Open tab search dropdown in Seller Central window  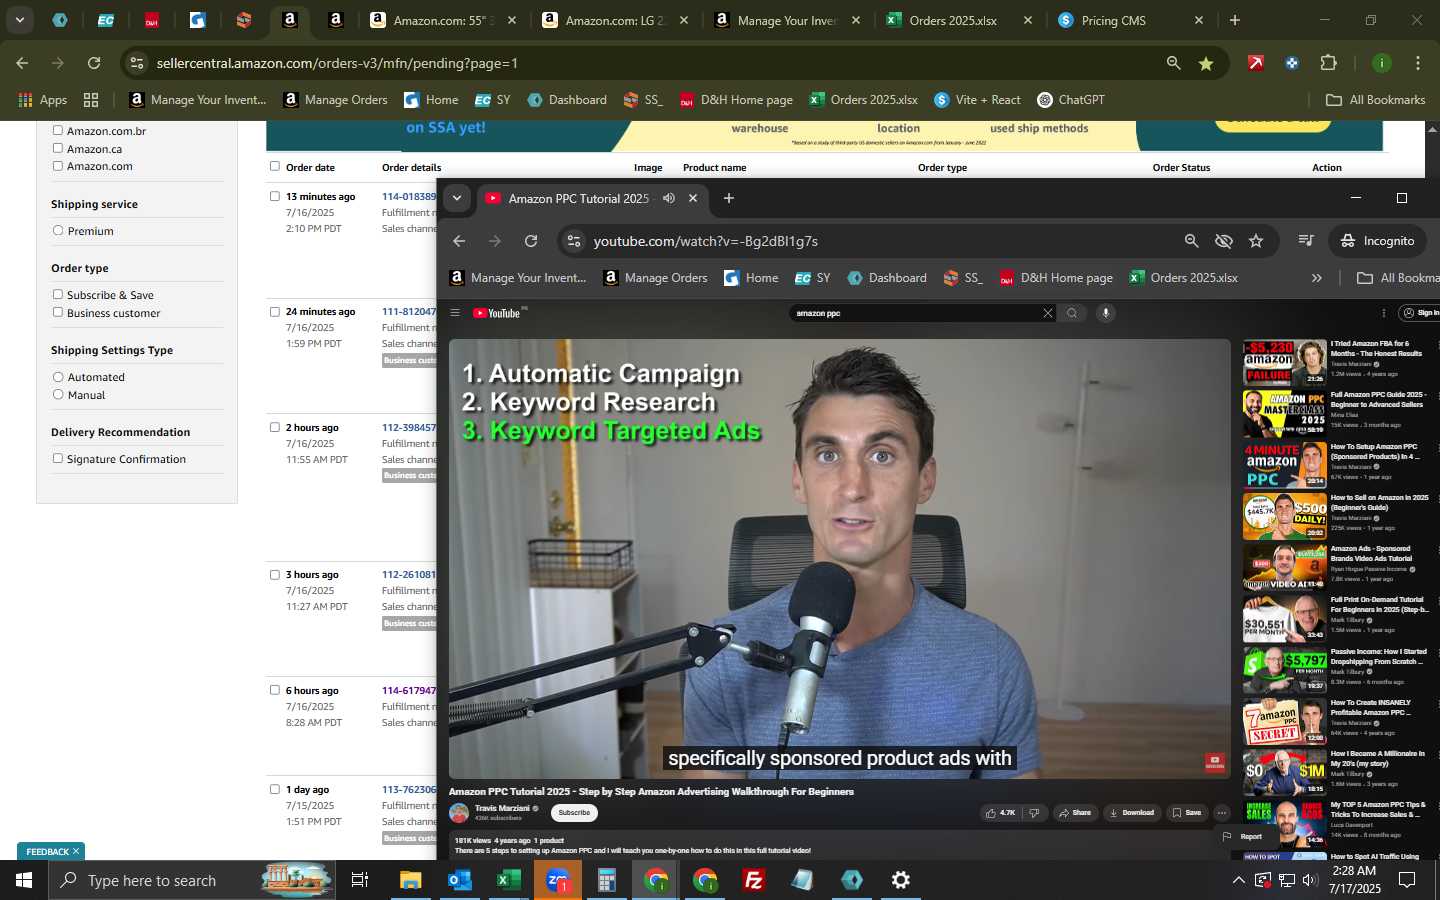19,19
